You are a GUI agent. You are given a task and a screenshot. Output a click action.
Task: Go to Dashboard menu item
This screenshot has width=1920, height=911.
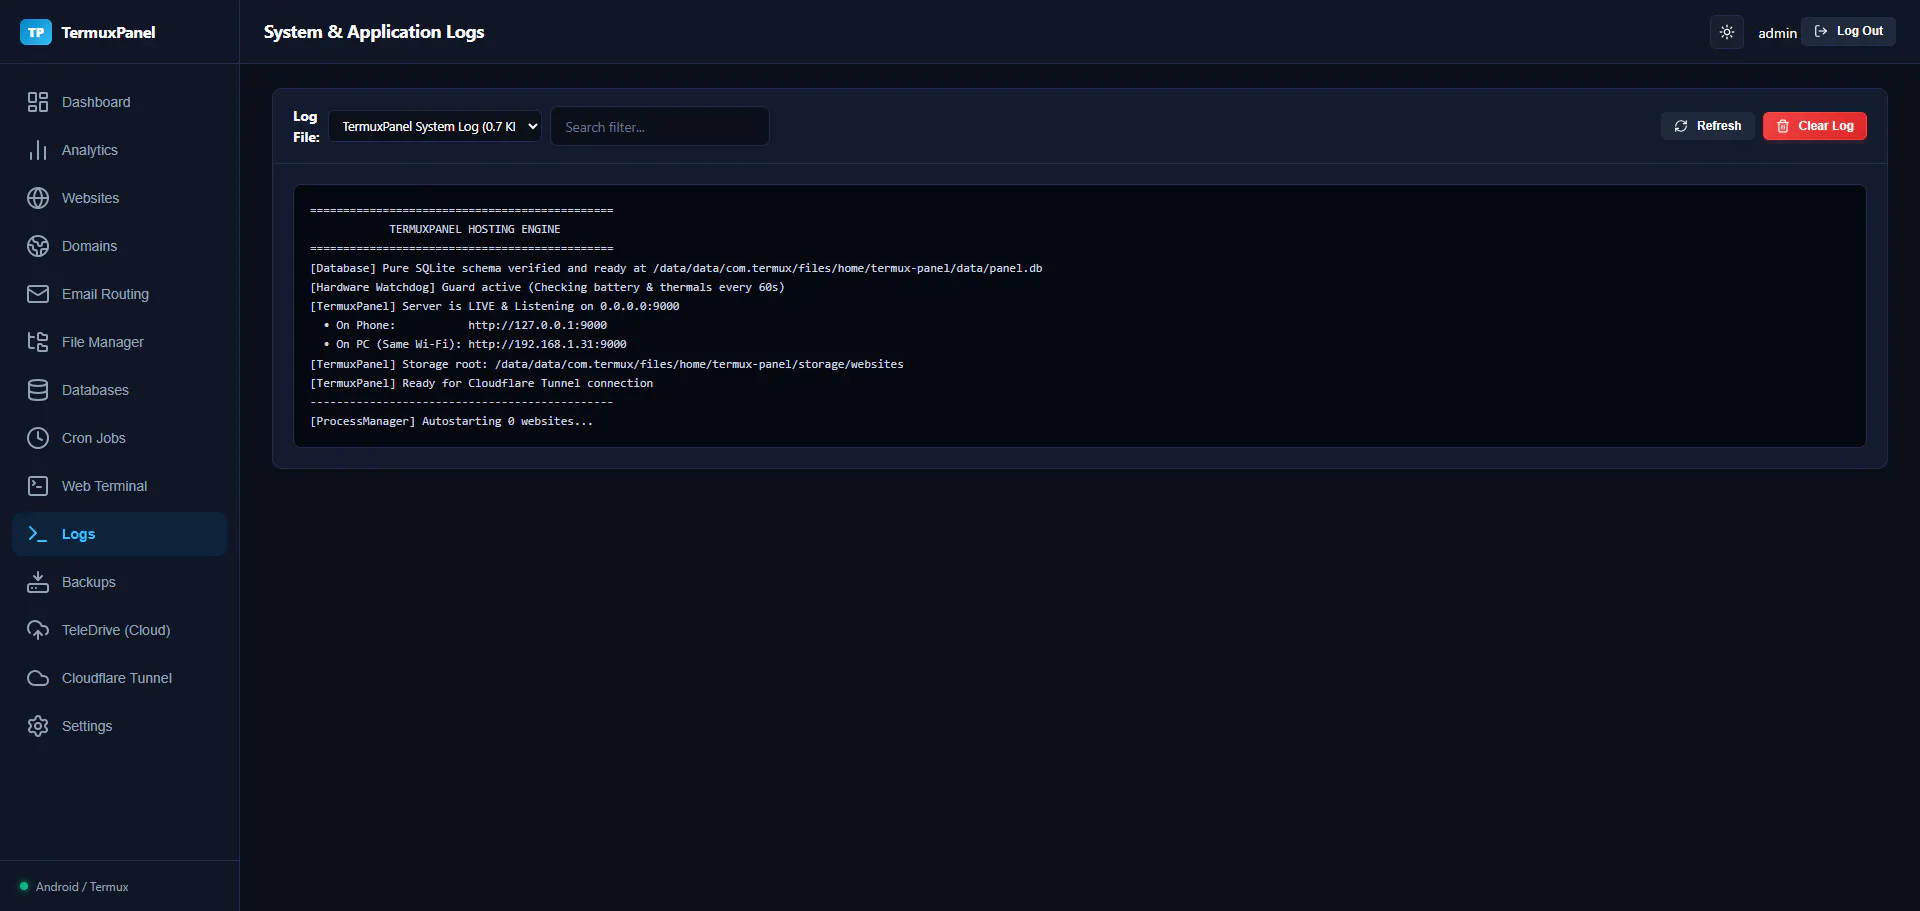point(120,102)
